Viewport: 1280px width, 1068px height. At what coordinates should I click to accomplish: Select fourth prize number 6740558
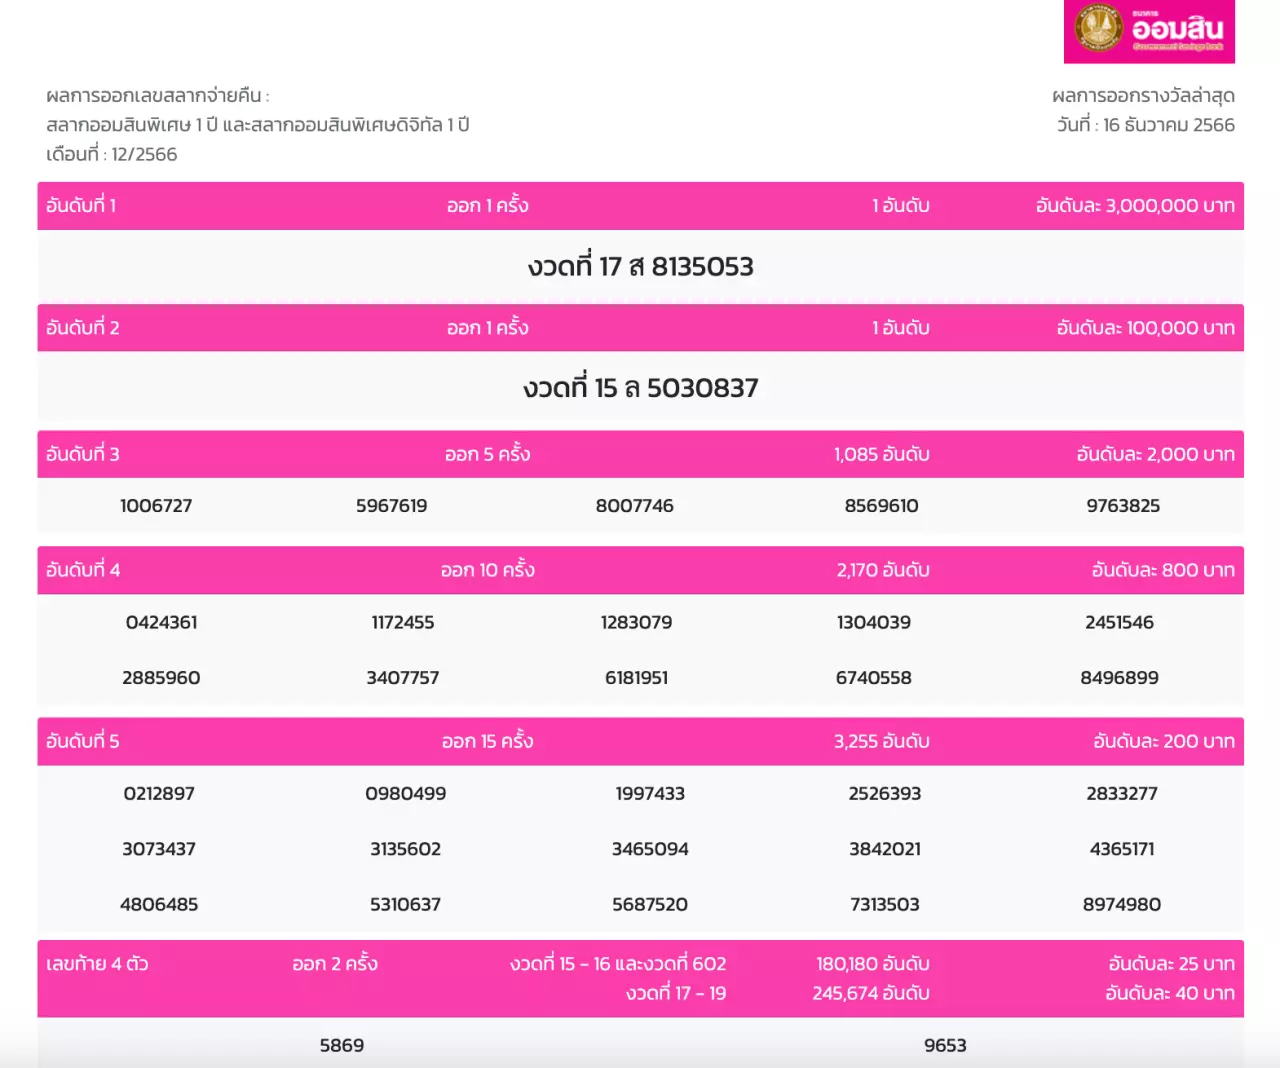[x=874, y=678]
